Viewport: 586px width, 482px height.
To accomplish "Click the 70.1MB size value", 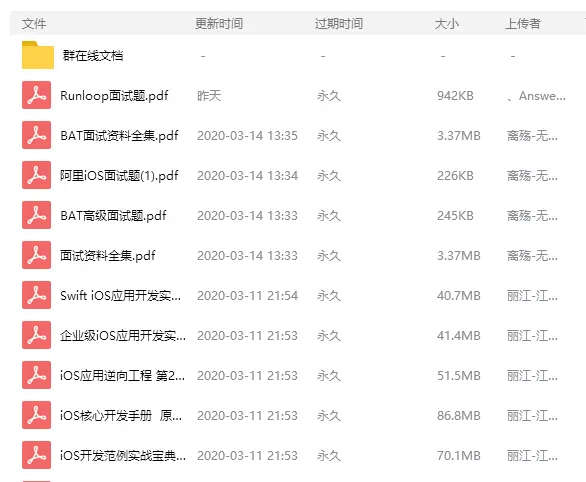I will (459, 455).
